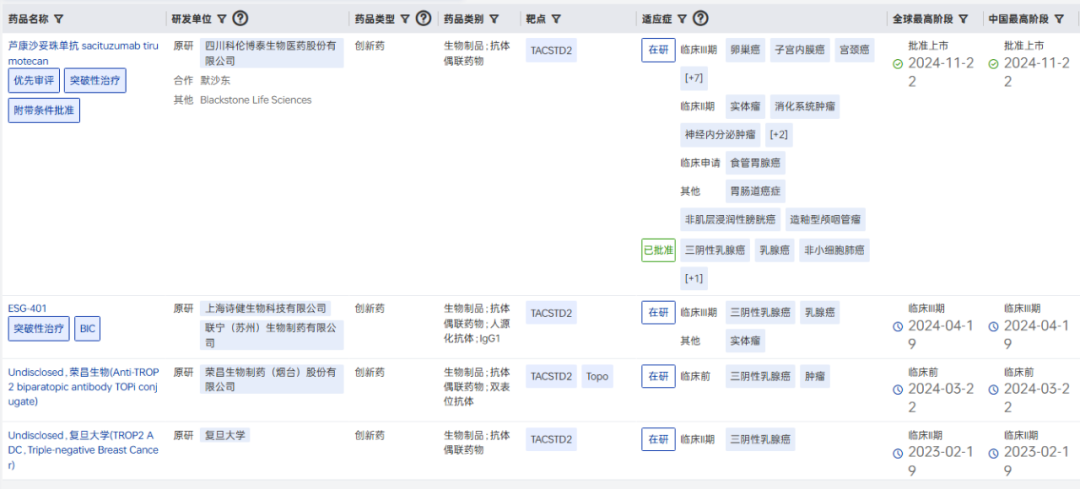1080x489 pixels.
Task: Click the BIC tag
Action: [87, 329]
